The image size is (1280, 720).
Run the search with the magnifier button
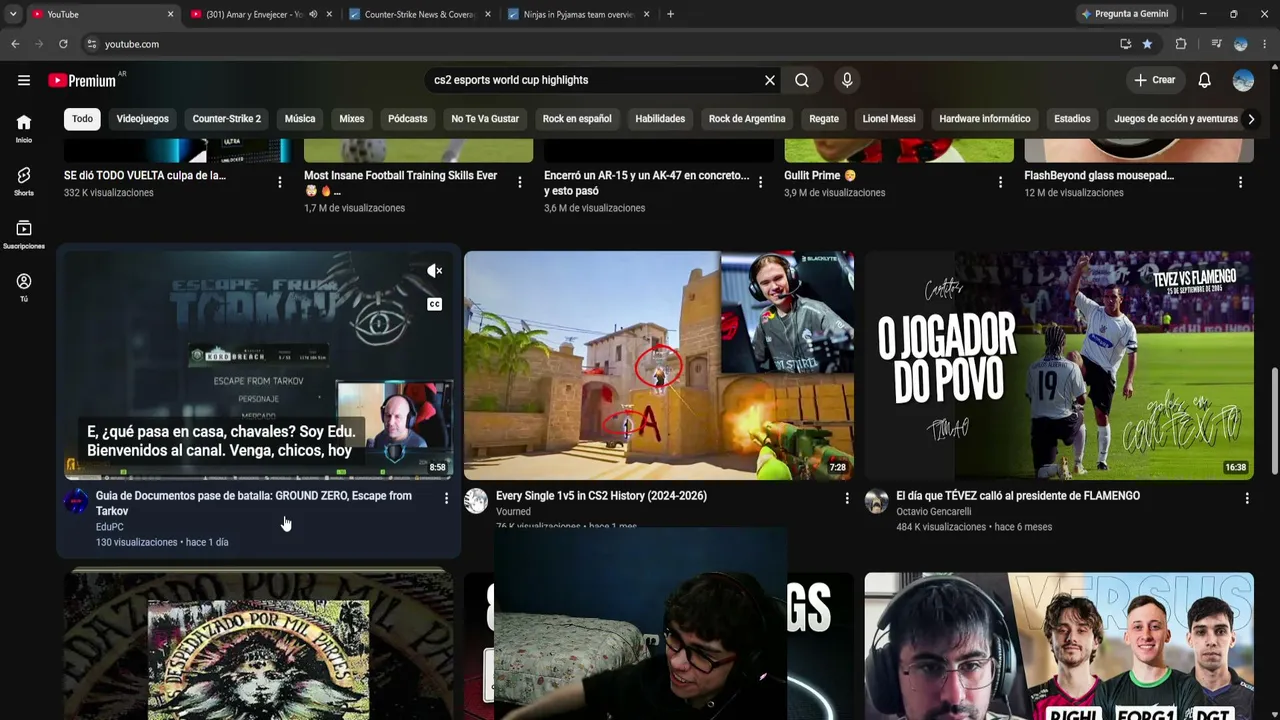(802, 80)
